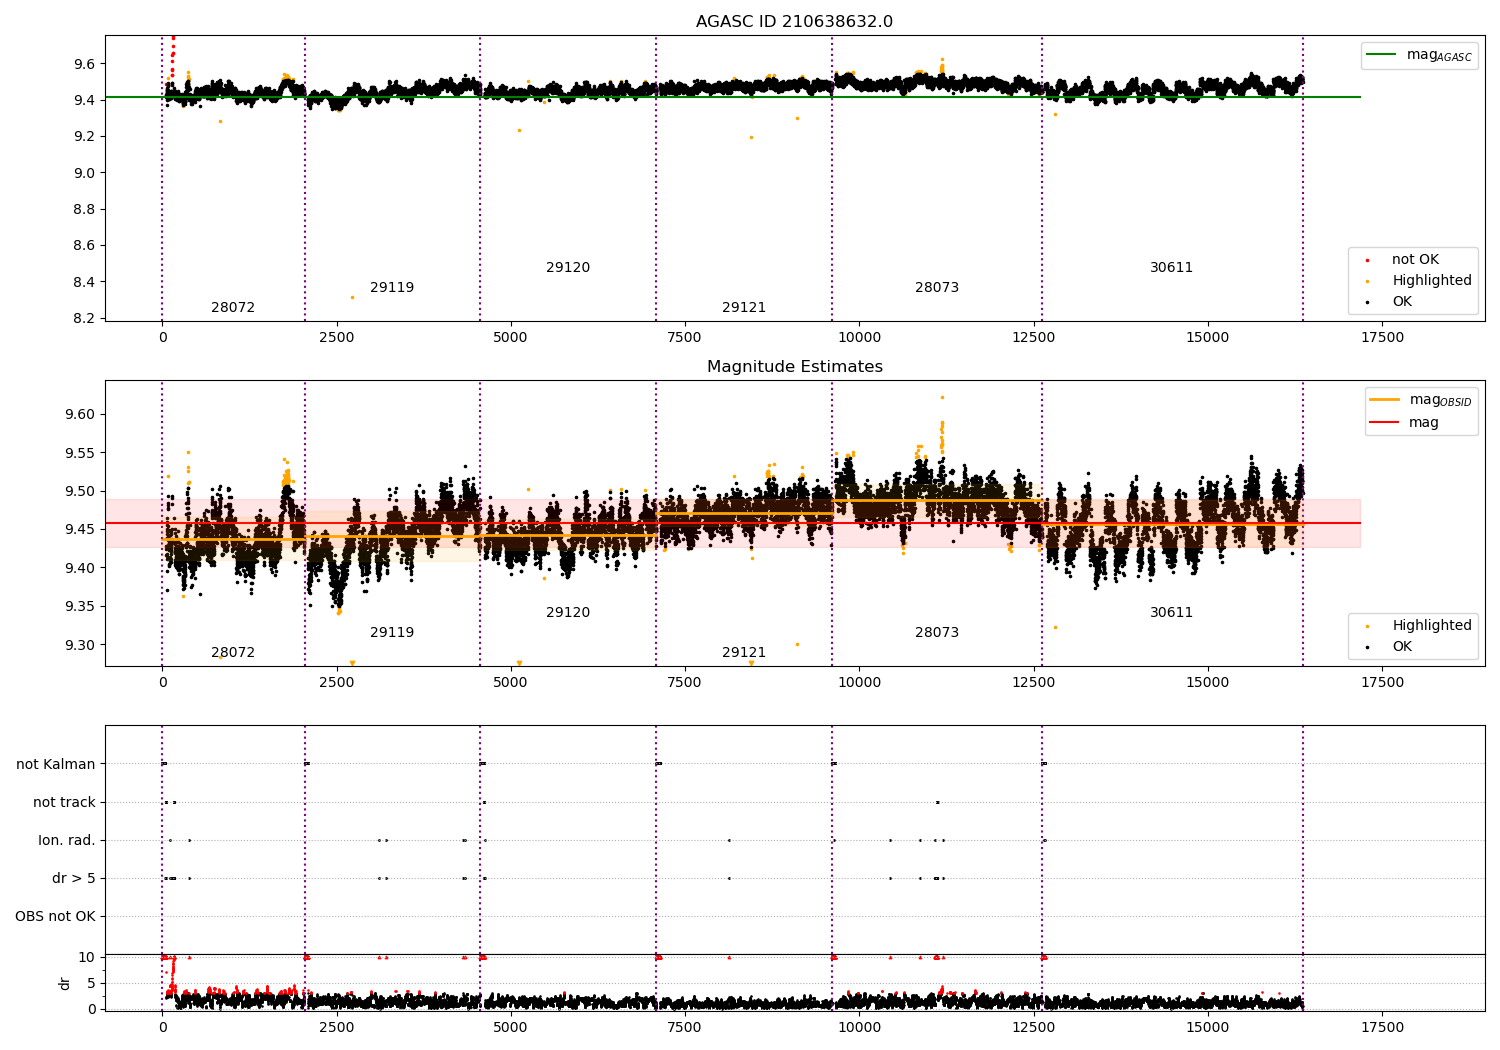Click the 'Magnitude Estimates' plot title
This screenshot has width=1500, height=1050.
(794, 367)
